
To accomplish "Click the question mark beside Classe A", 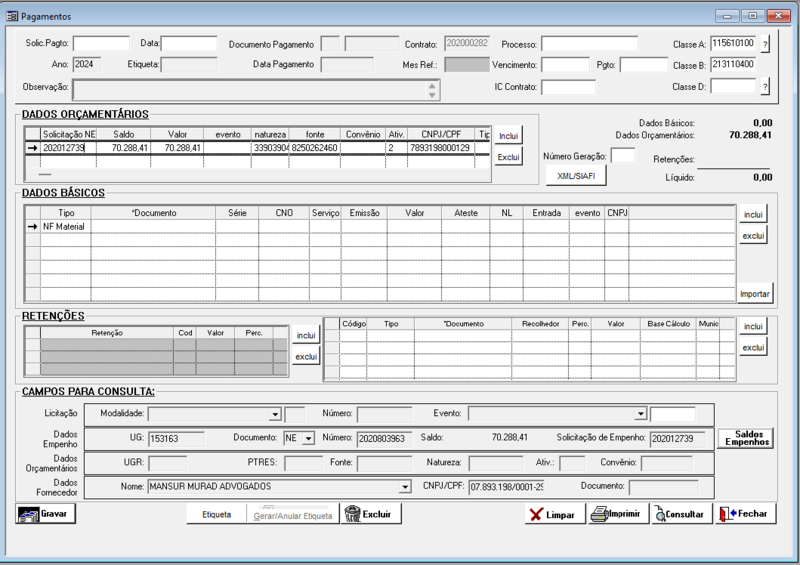I will coord(765,45).
